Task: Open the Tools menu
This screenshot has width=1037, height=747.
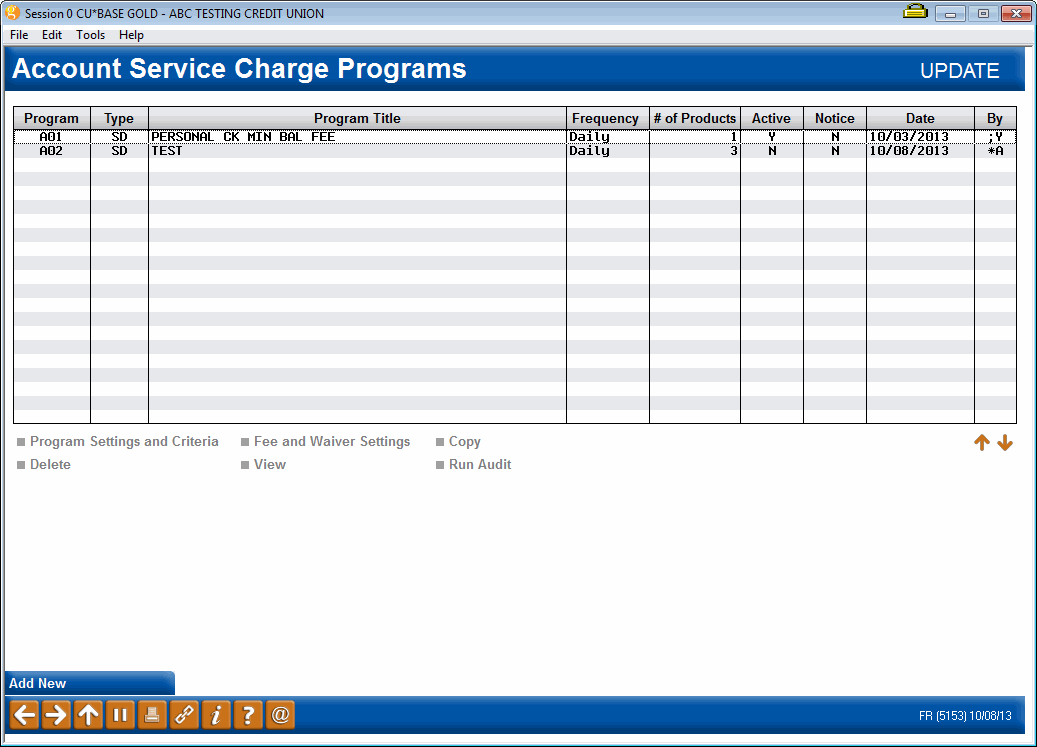Action: [90, 34]
